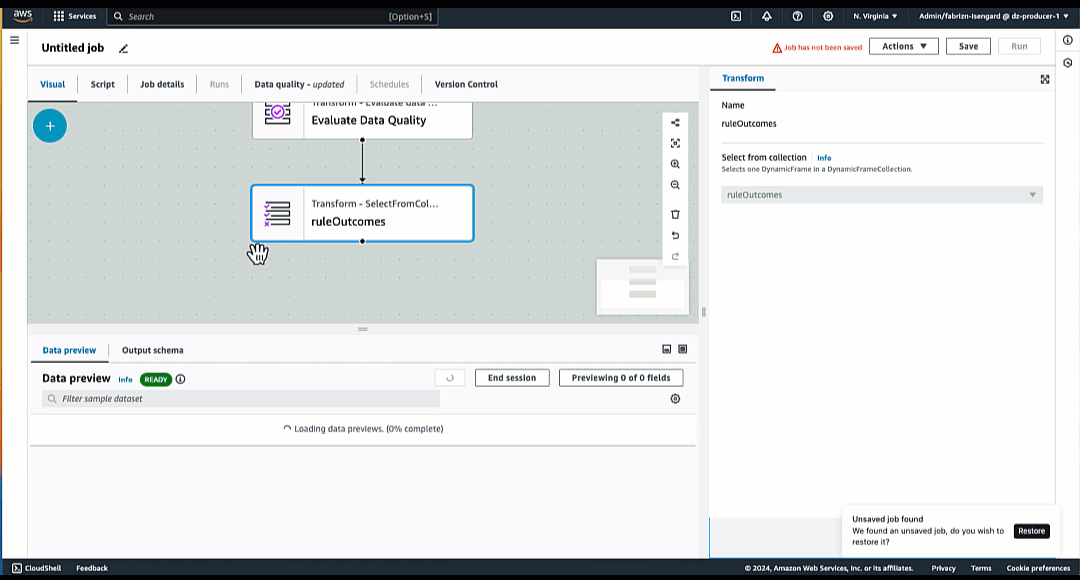Viewport: 1080px width, 580px height.
Task: Open Cookie preferences in the footer
Action: coord(1038,568)
